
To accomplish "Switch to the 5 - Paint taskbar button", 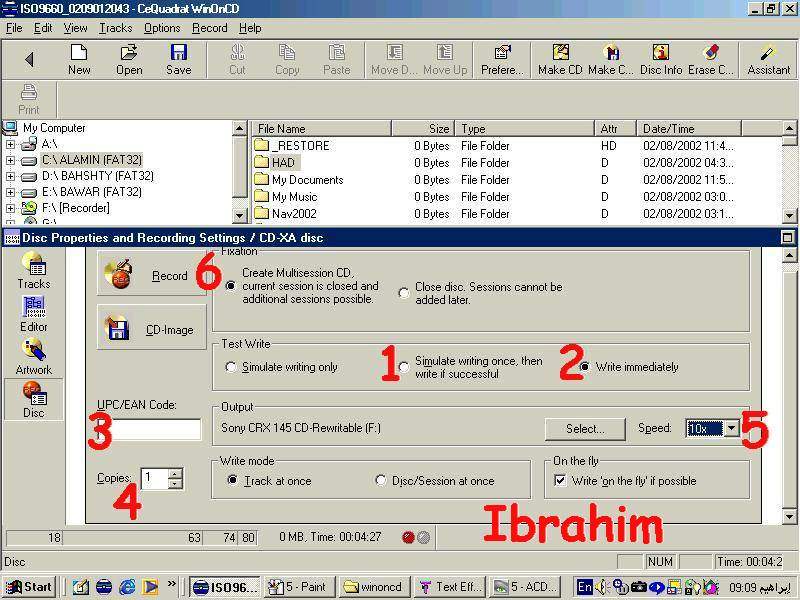I will coord(299,587).
